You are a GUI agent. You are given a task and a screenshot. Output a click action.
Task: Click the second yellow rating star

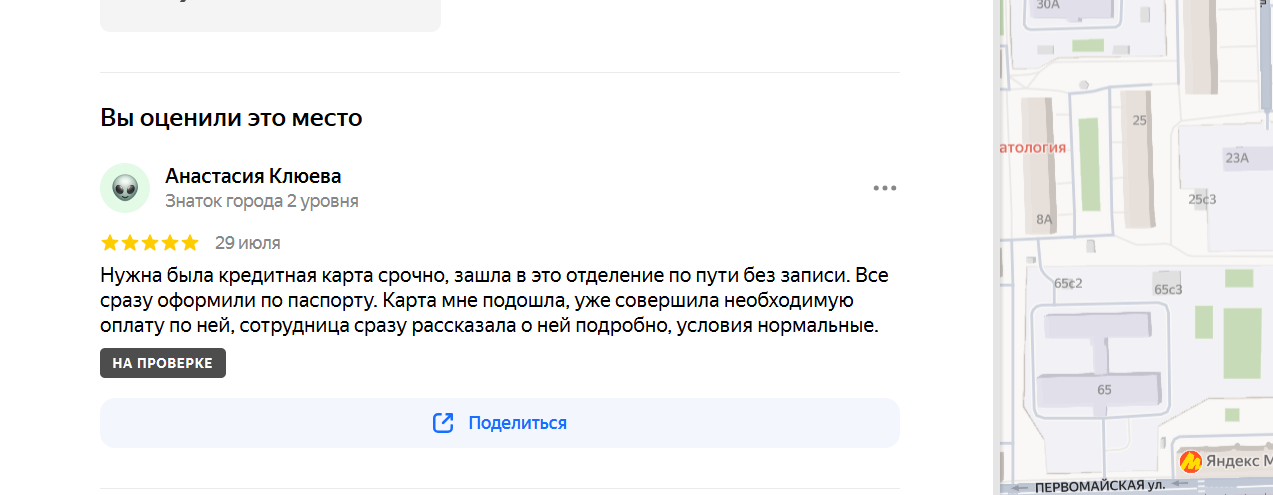click(130, 243)
